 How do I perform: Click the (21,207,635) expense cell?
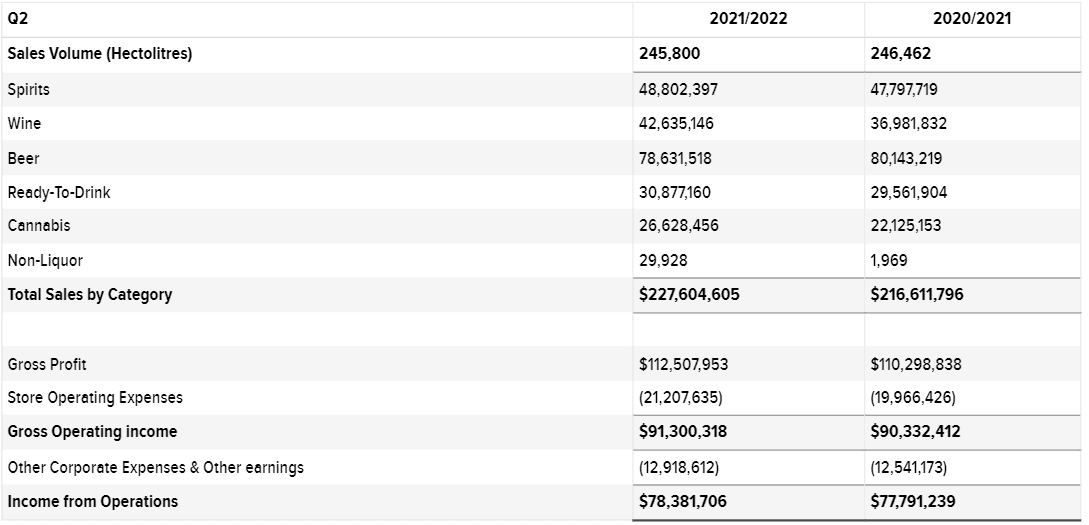(x=681, y=398)
